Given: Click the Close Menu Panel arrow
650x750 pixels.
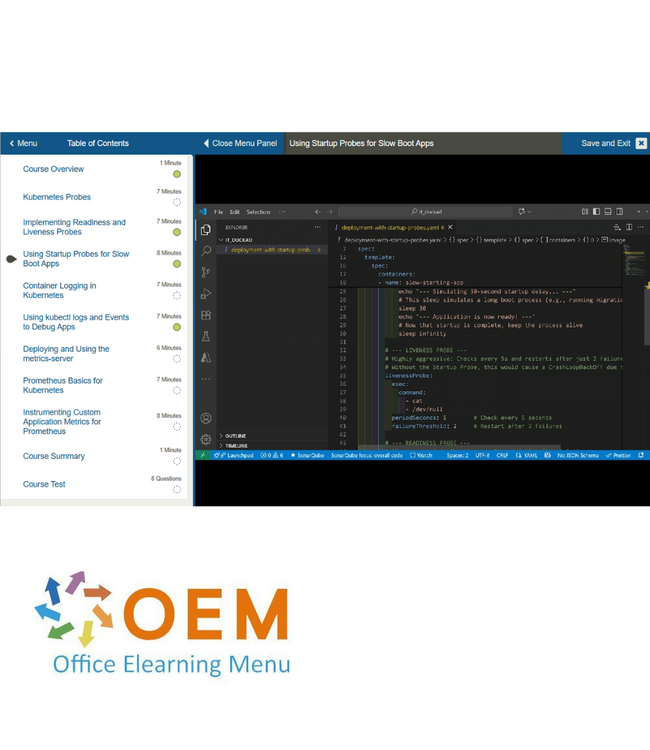Looking at the screenshot, I should click(x=206, y=143).
